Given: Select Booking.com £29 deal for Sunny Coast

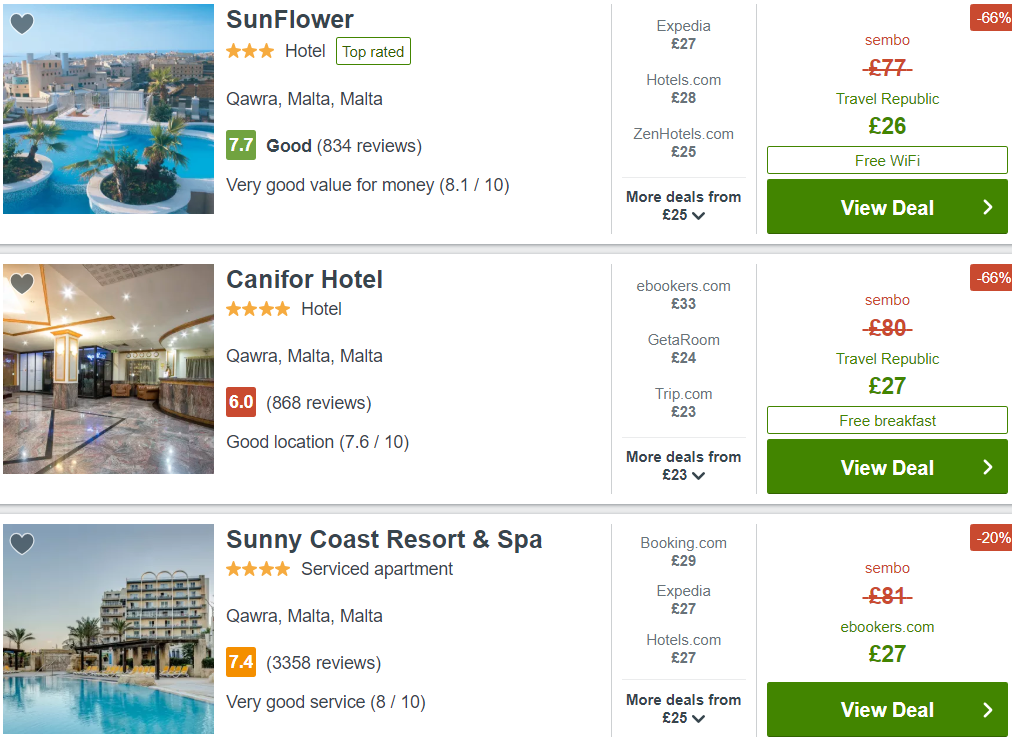Looking at the screenshot, I should coord(683,552).
